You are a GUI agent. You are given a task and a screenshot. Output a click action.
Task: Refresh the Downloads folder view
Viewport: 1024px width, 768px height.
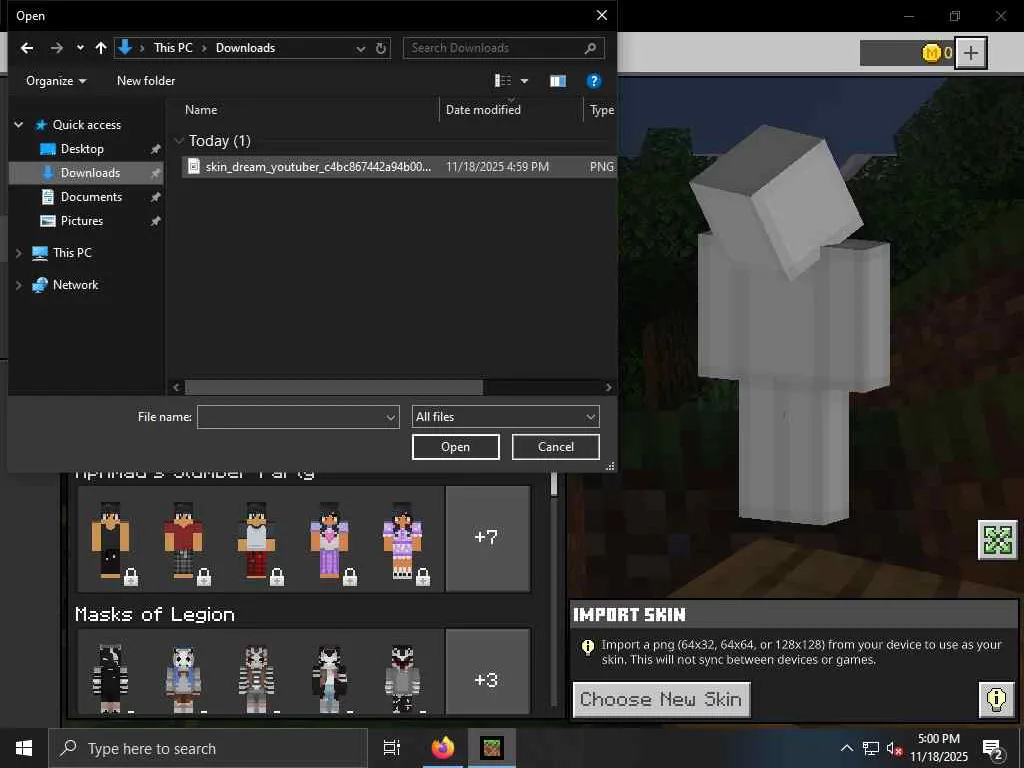[381, 48]
